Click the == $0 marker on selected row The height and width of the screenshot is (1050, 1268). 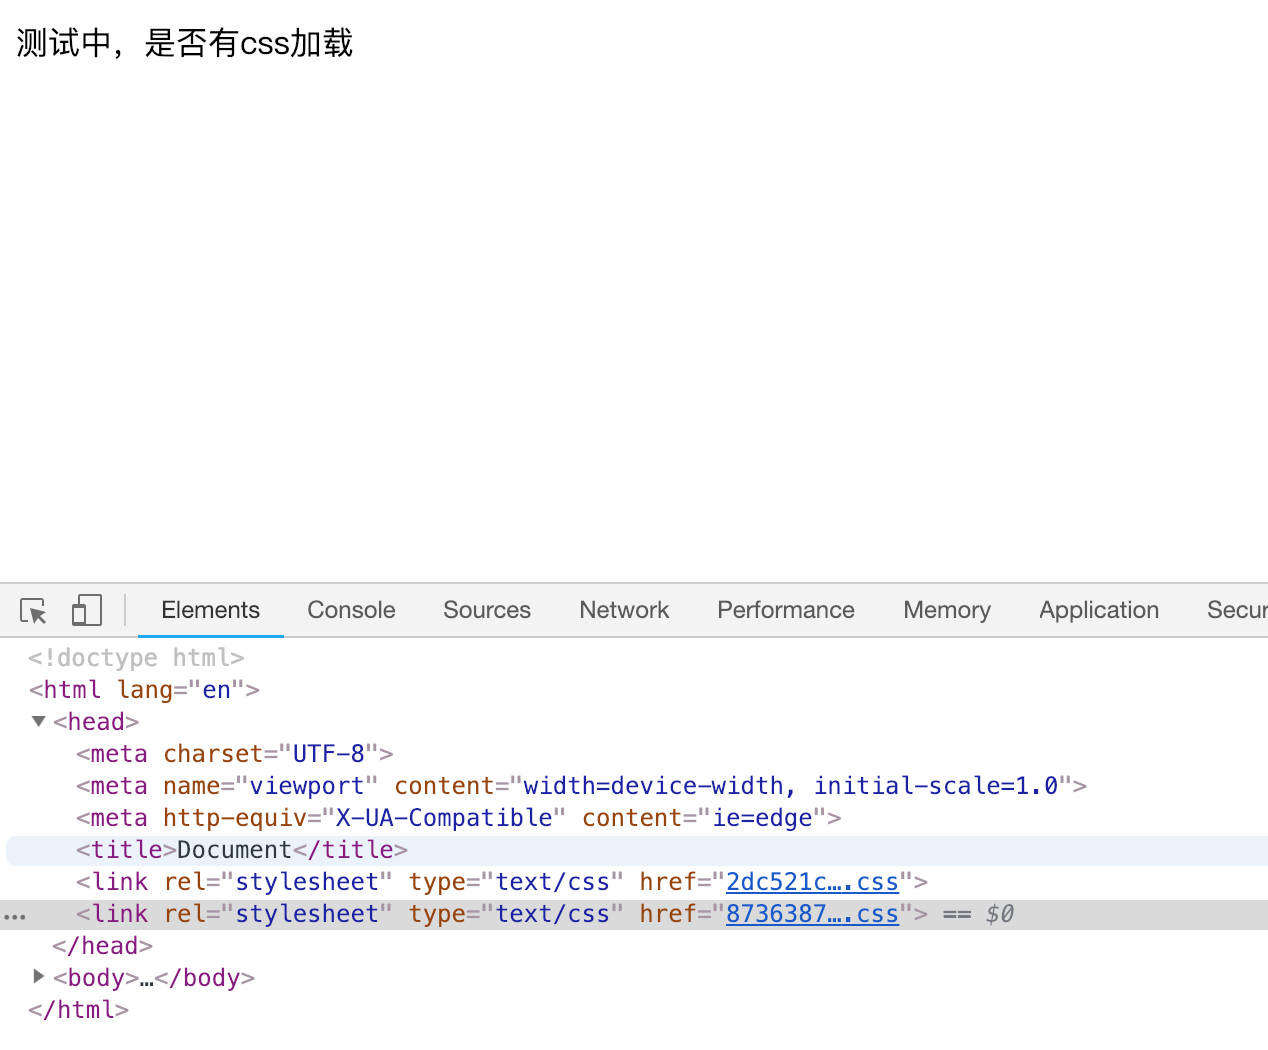pyautogui.click(x=978, y=914)
